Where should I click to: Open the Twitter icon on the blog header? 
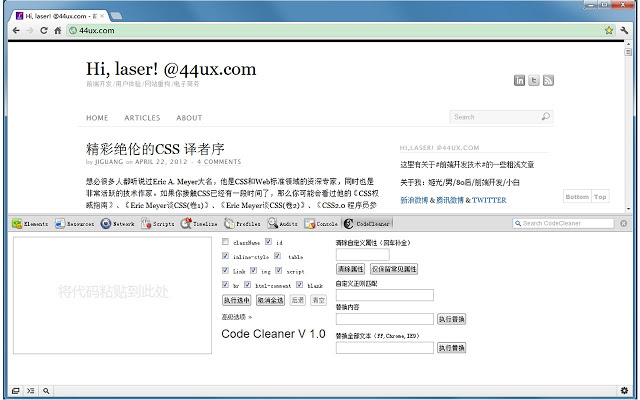tap(534, 80)
